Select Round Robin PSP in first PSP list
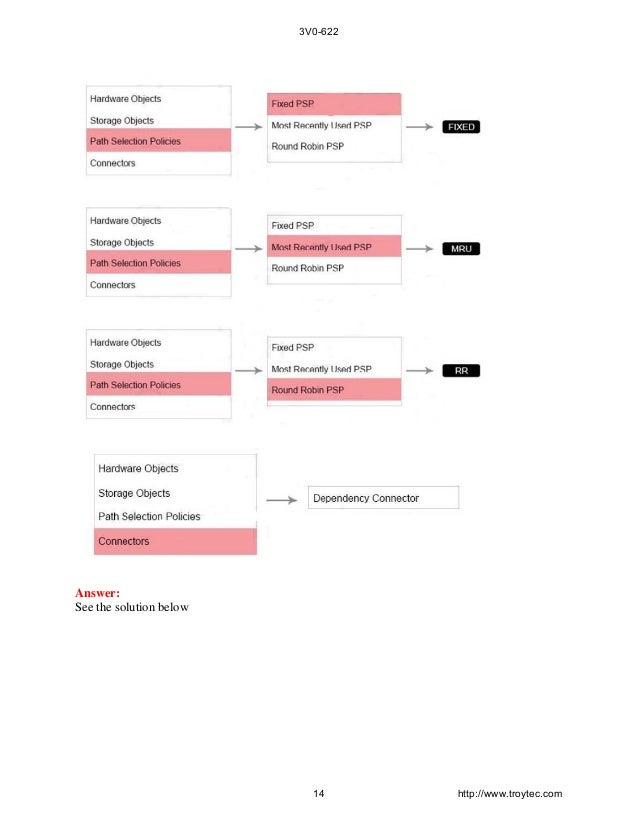This screenshot has width=638, height=826. pos(308,146)
